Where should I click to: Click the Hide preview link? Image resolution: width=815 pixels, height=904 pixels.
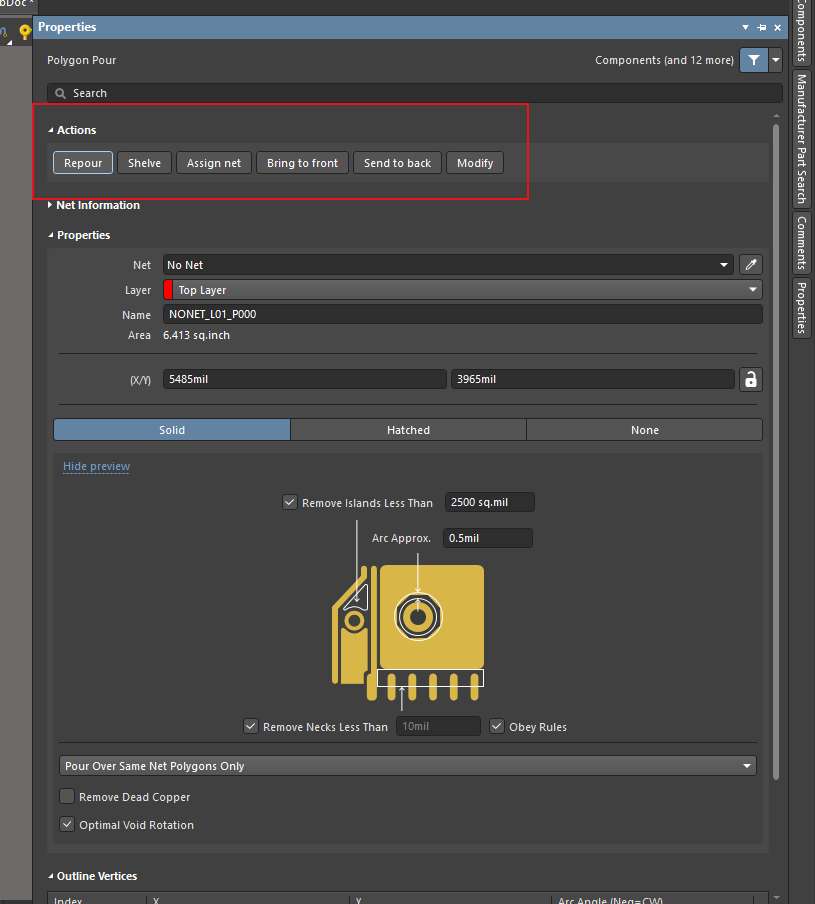96,466
